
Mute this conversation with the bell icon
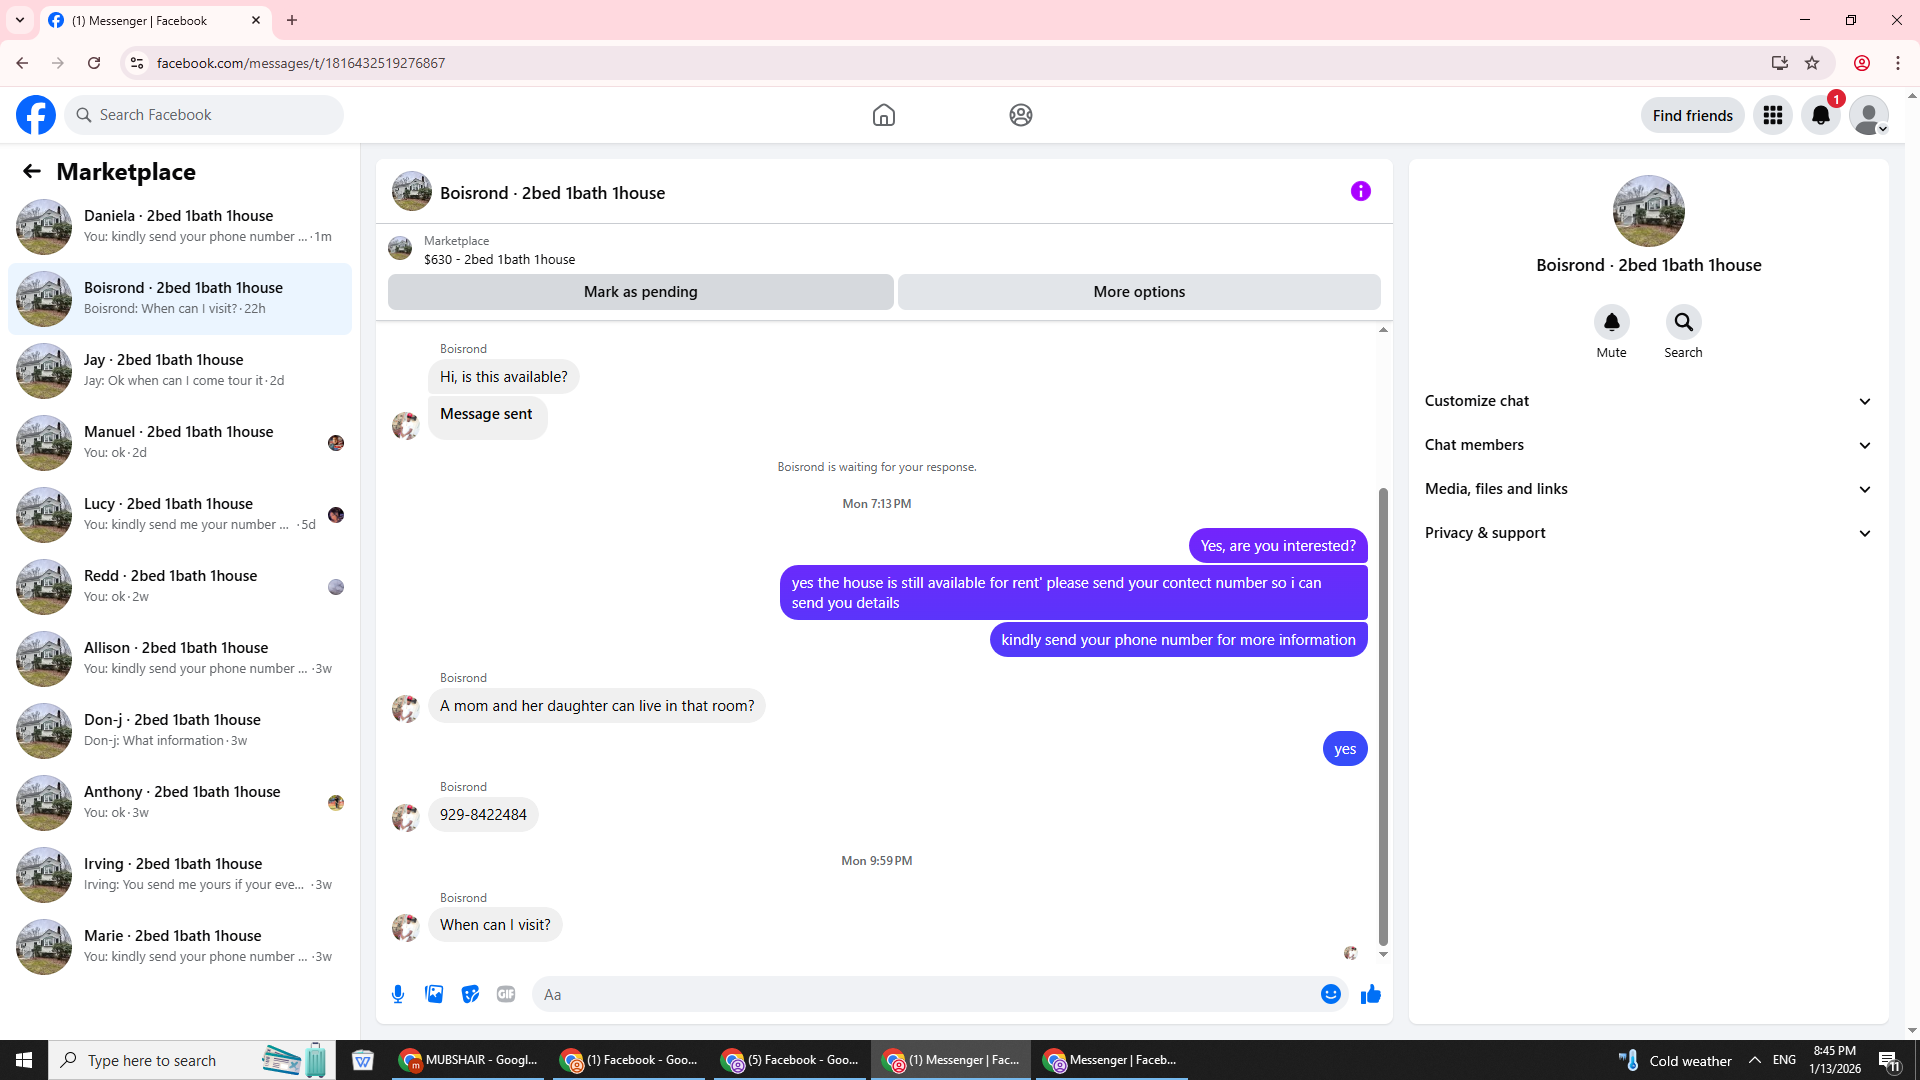(x=1611, y=322)
